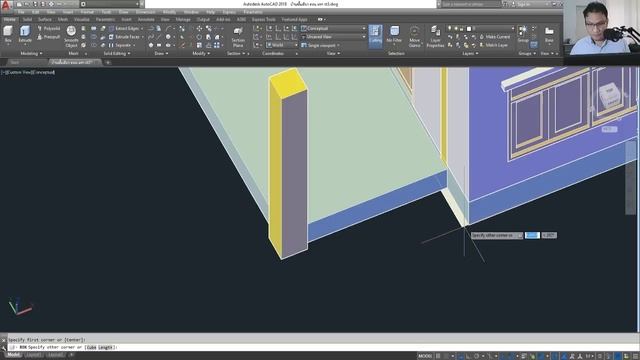Switch to the Surface ribbon tab
This screenshot has height=360, width=640.
coord(44,19)
